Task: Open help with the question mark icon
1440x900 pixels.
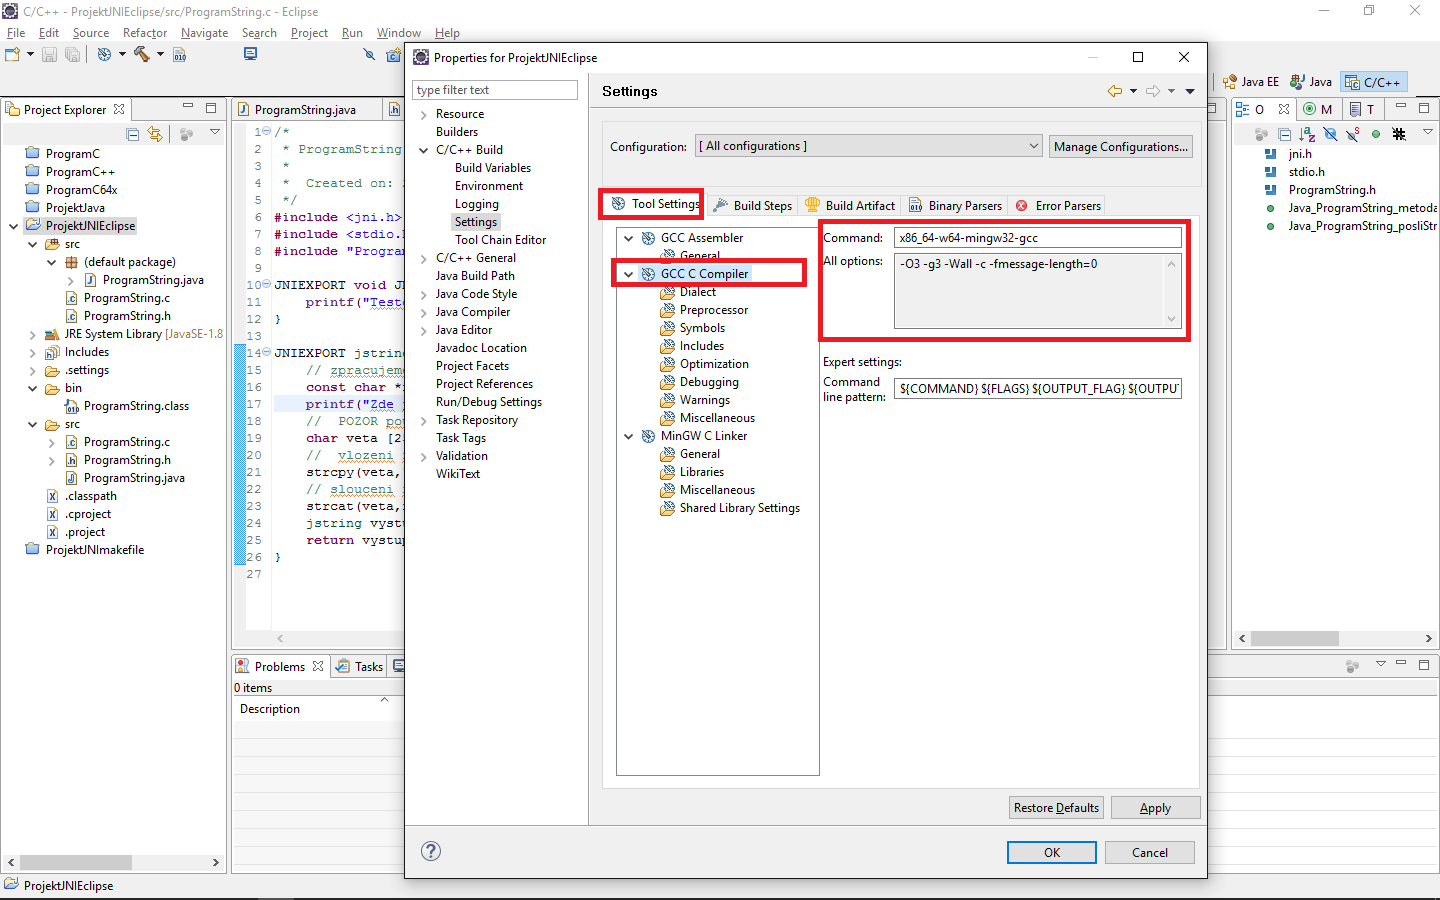Action: coord(431,851)
